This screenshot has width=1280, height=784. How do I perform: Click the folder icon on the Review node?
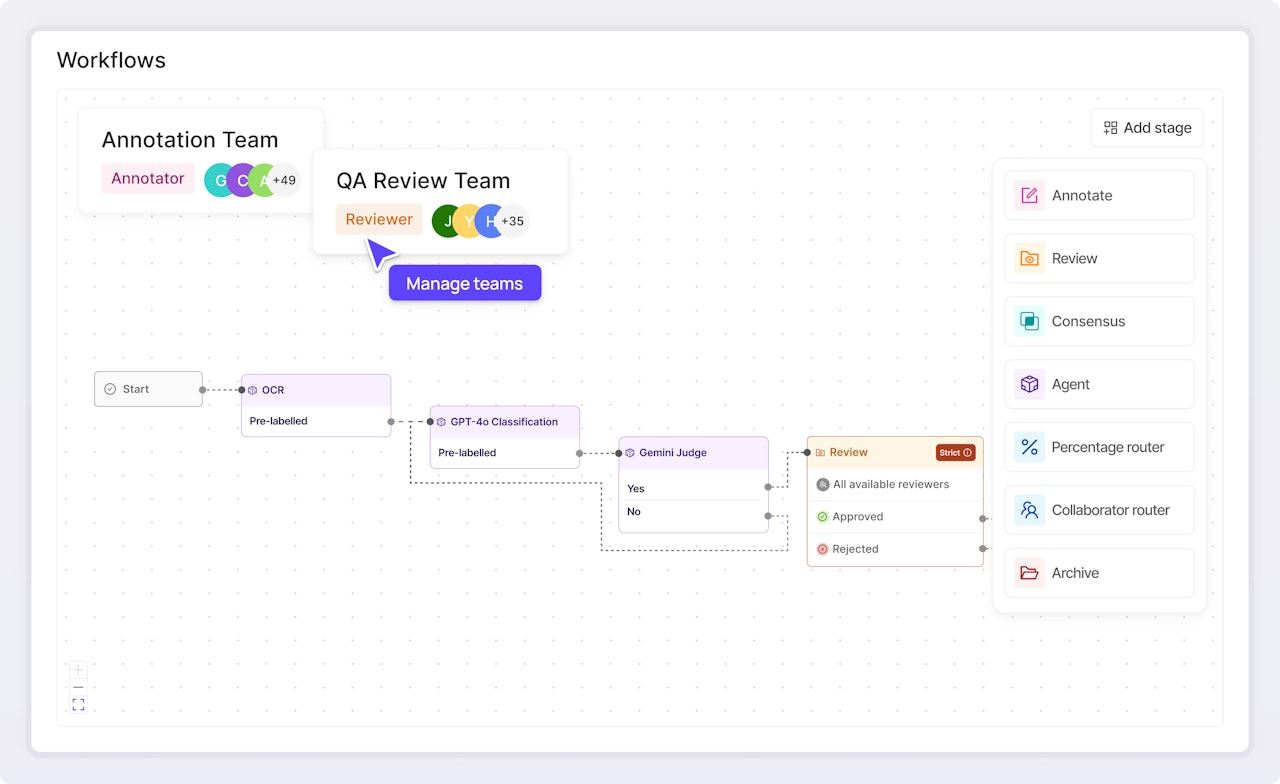820,452
